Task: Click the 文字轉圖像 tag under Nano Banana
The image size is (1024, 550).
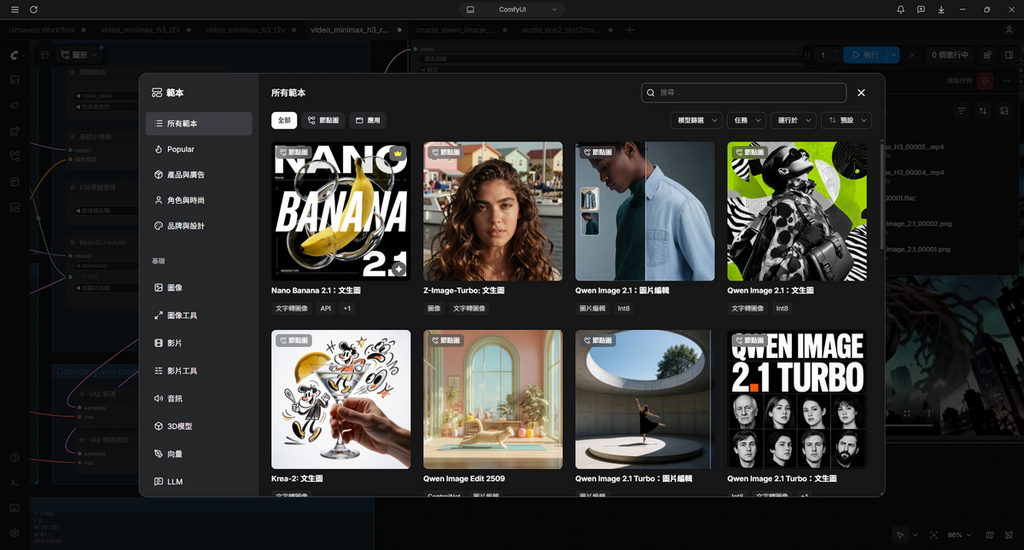Action: [291, 308]
